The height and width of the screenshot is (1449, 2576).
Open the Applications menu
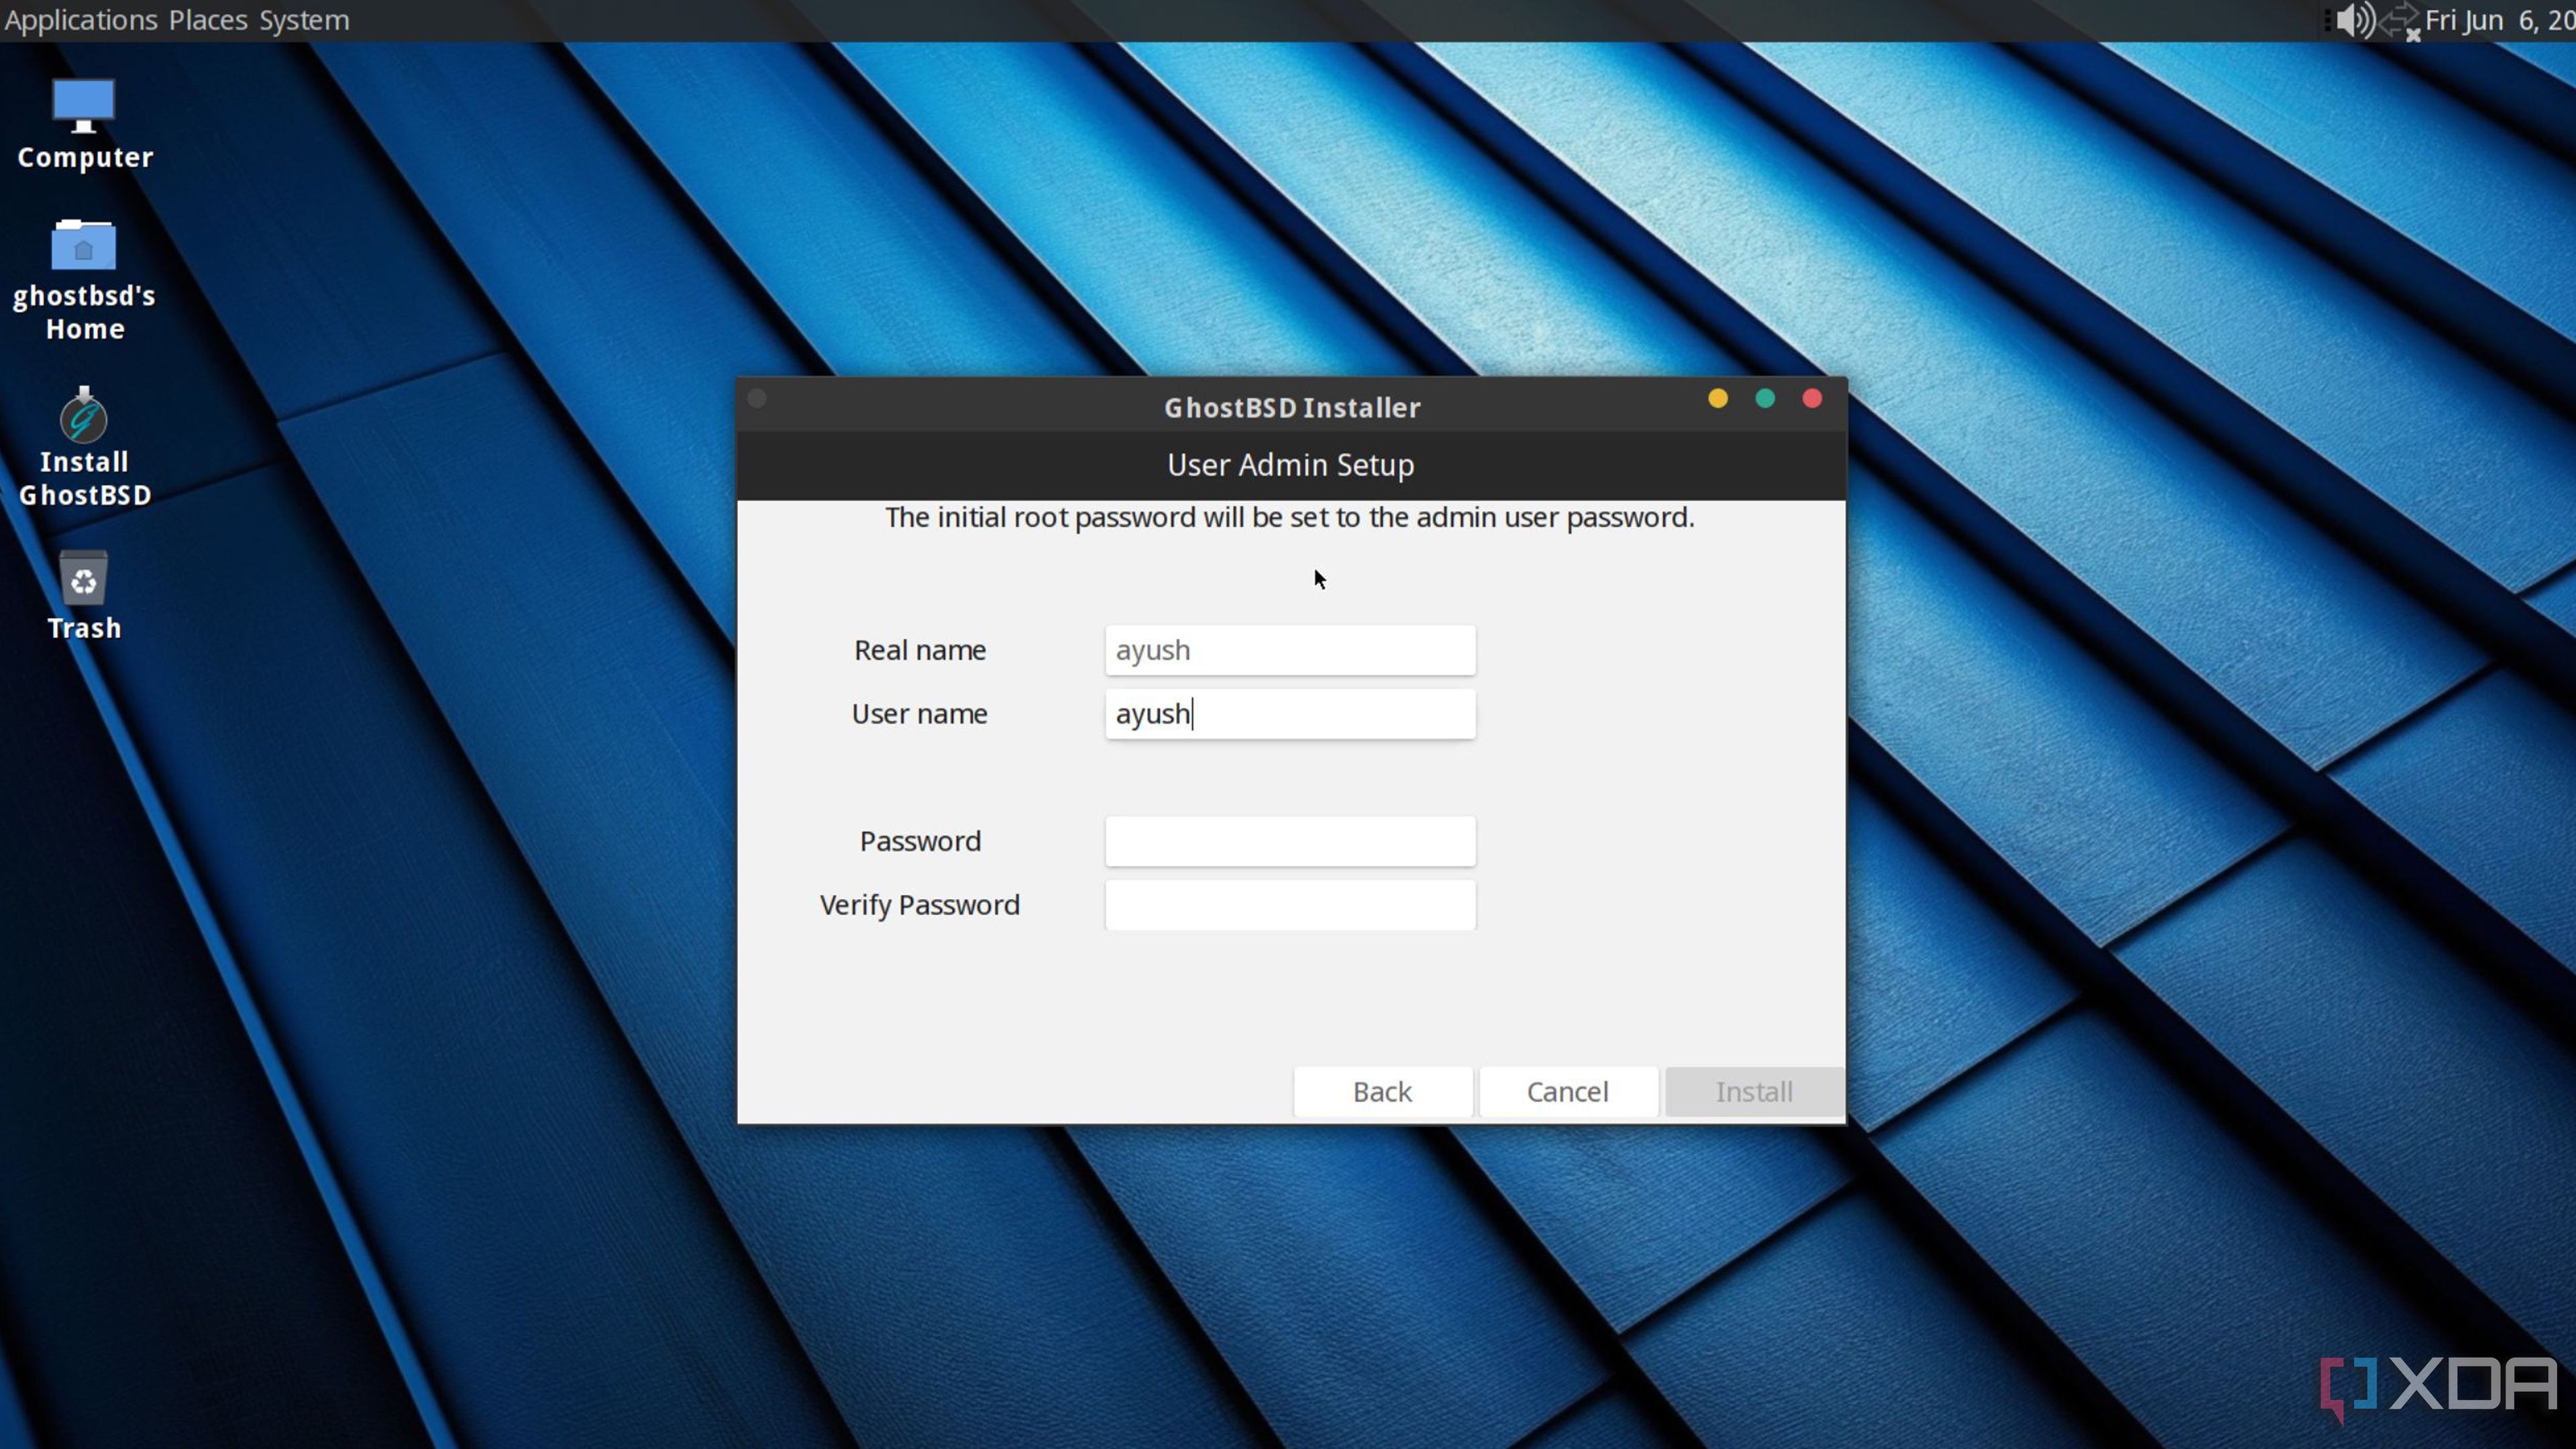coord(81,20)
